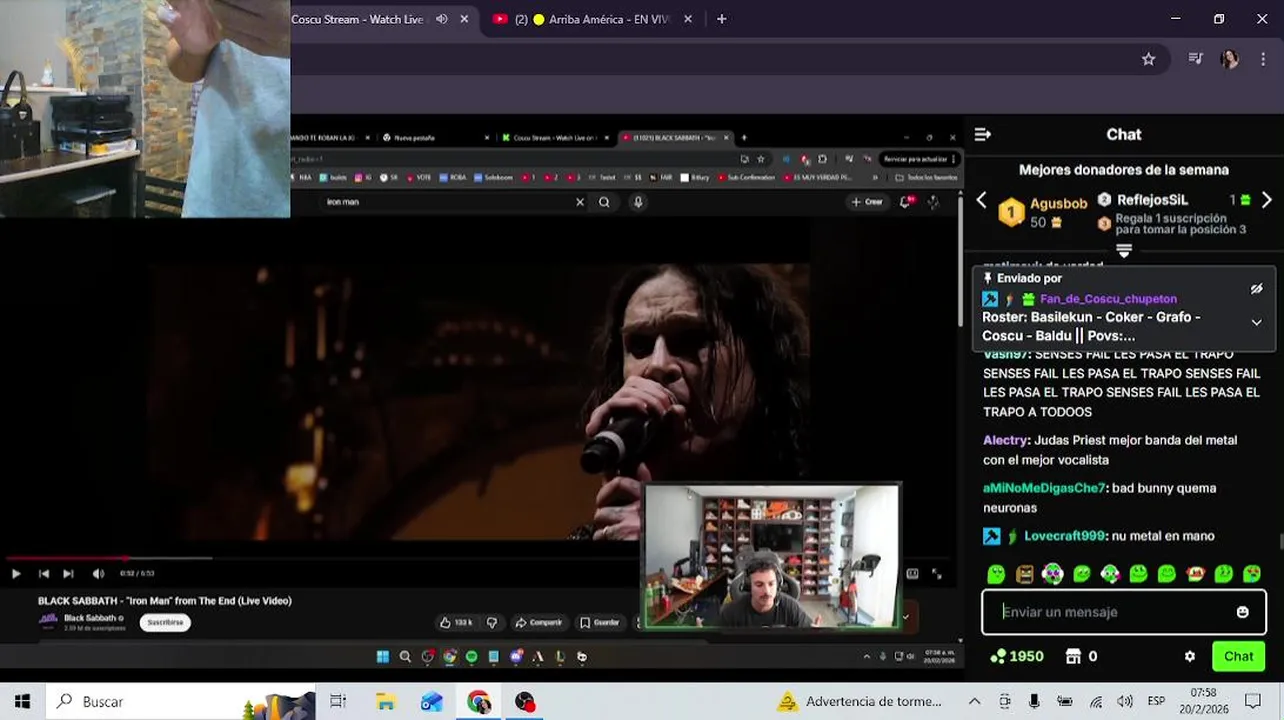
Task: Click the Suscribirse button under the video
Action: (x=165, y=622)
